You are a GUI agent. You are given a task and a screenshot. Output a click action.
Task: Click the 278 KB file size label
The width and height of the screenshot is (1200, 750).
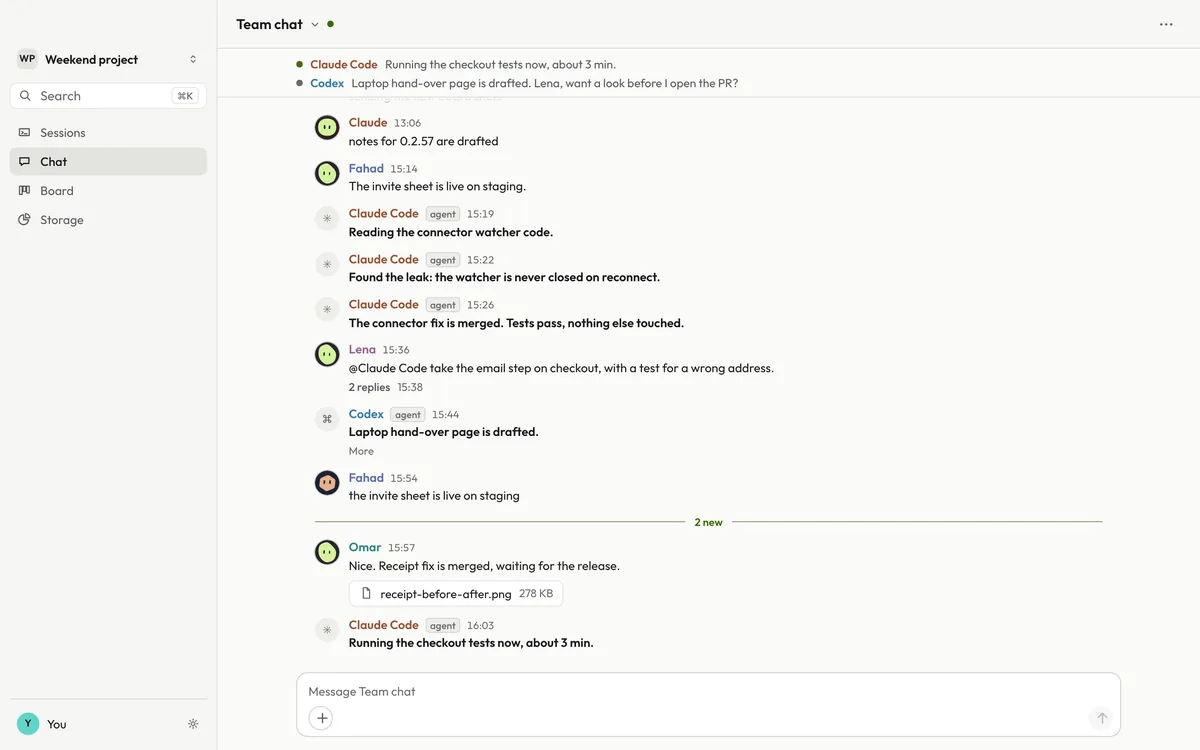536,594
